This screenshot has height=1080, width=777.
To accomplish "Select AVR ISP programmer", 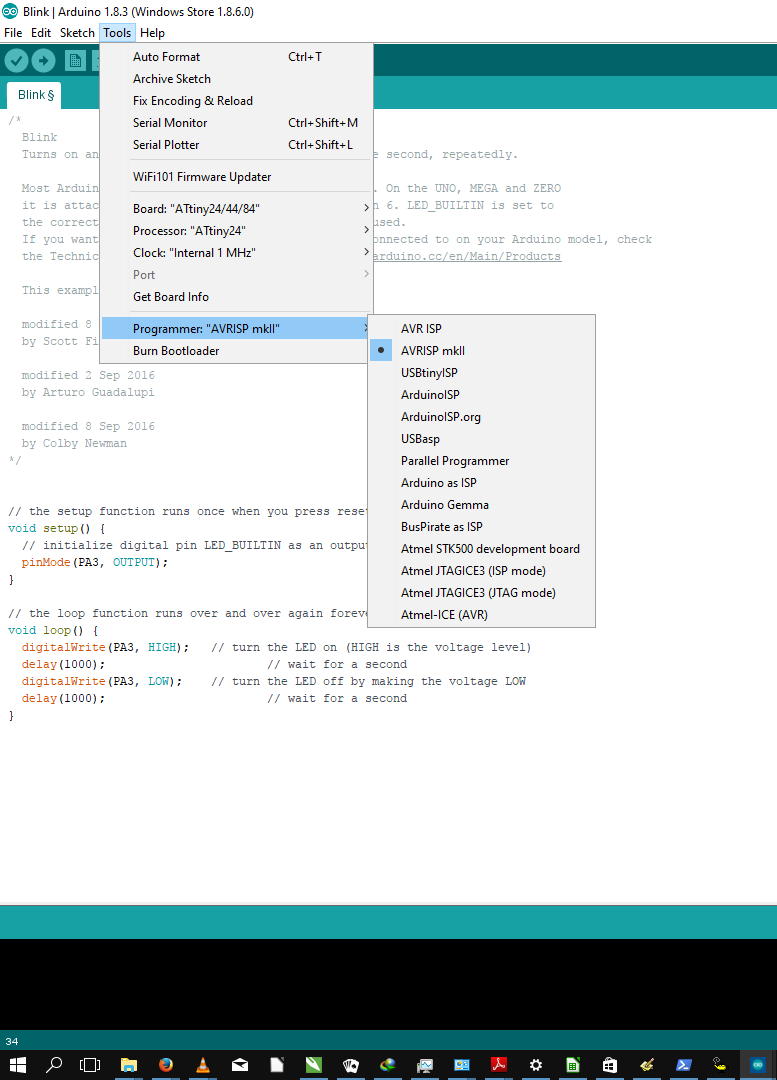I will [x=481, y=329].
